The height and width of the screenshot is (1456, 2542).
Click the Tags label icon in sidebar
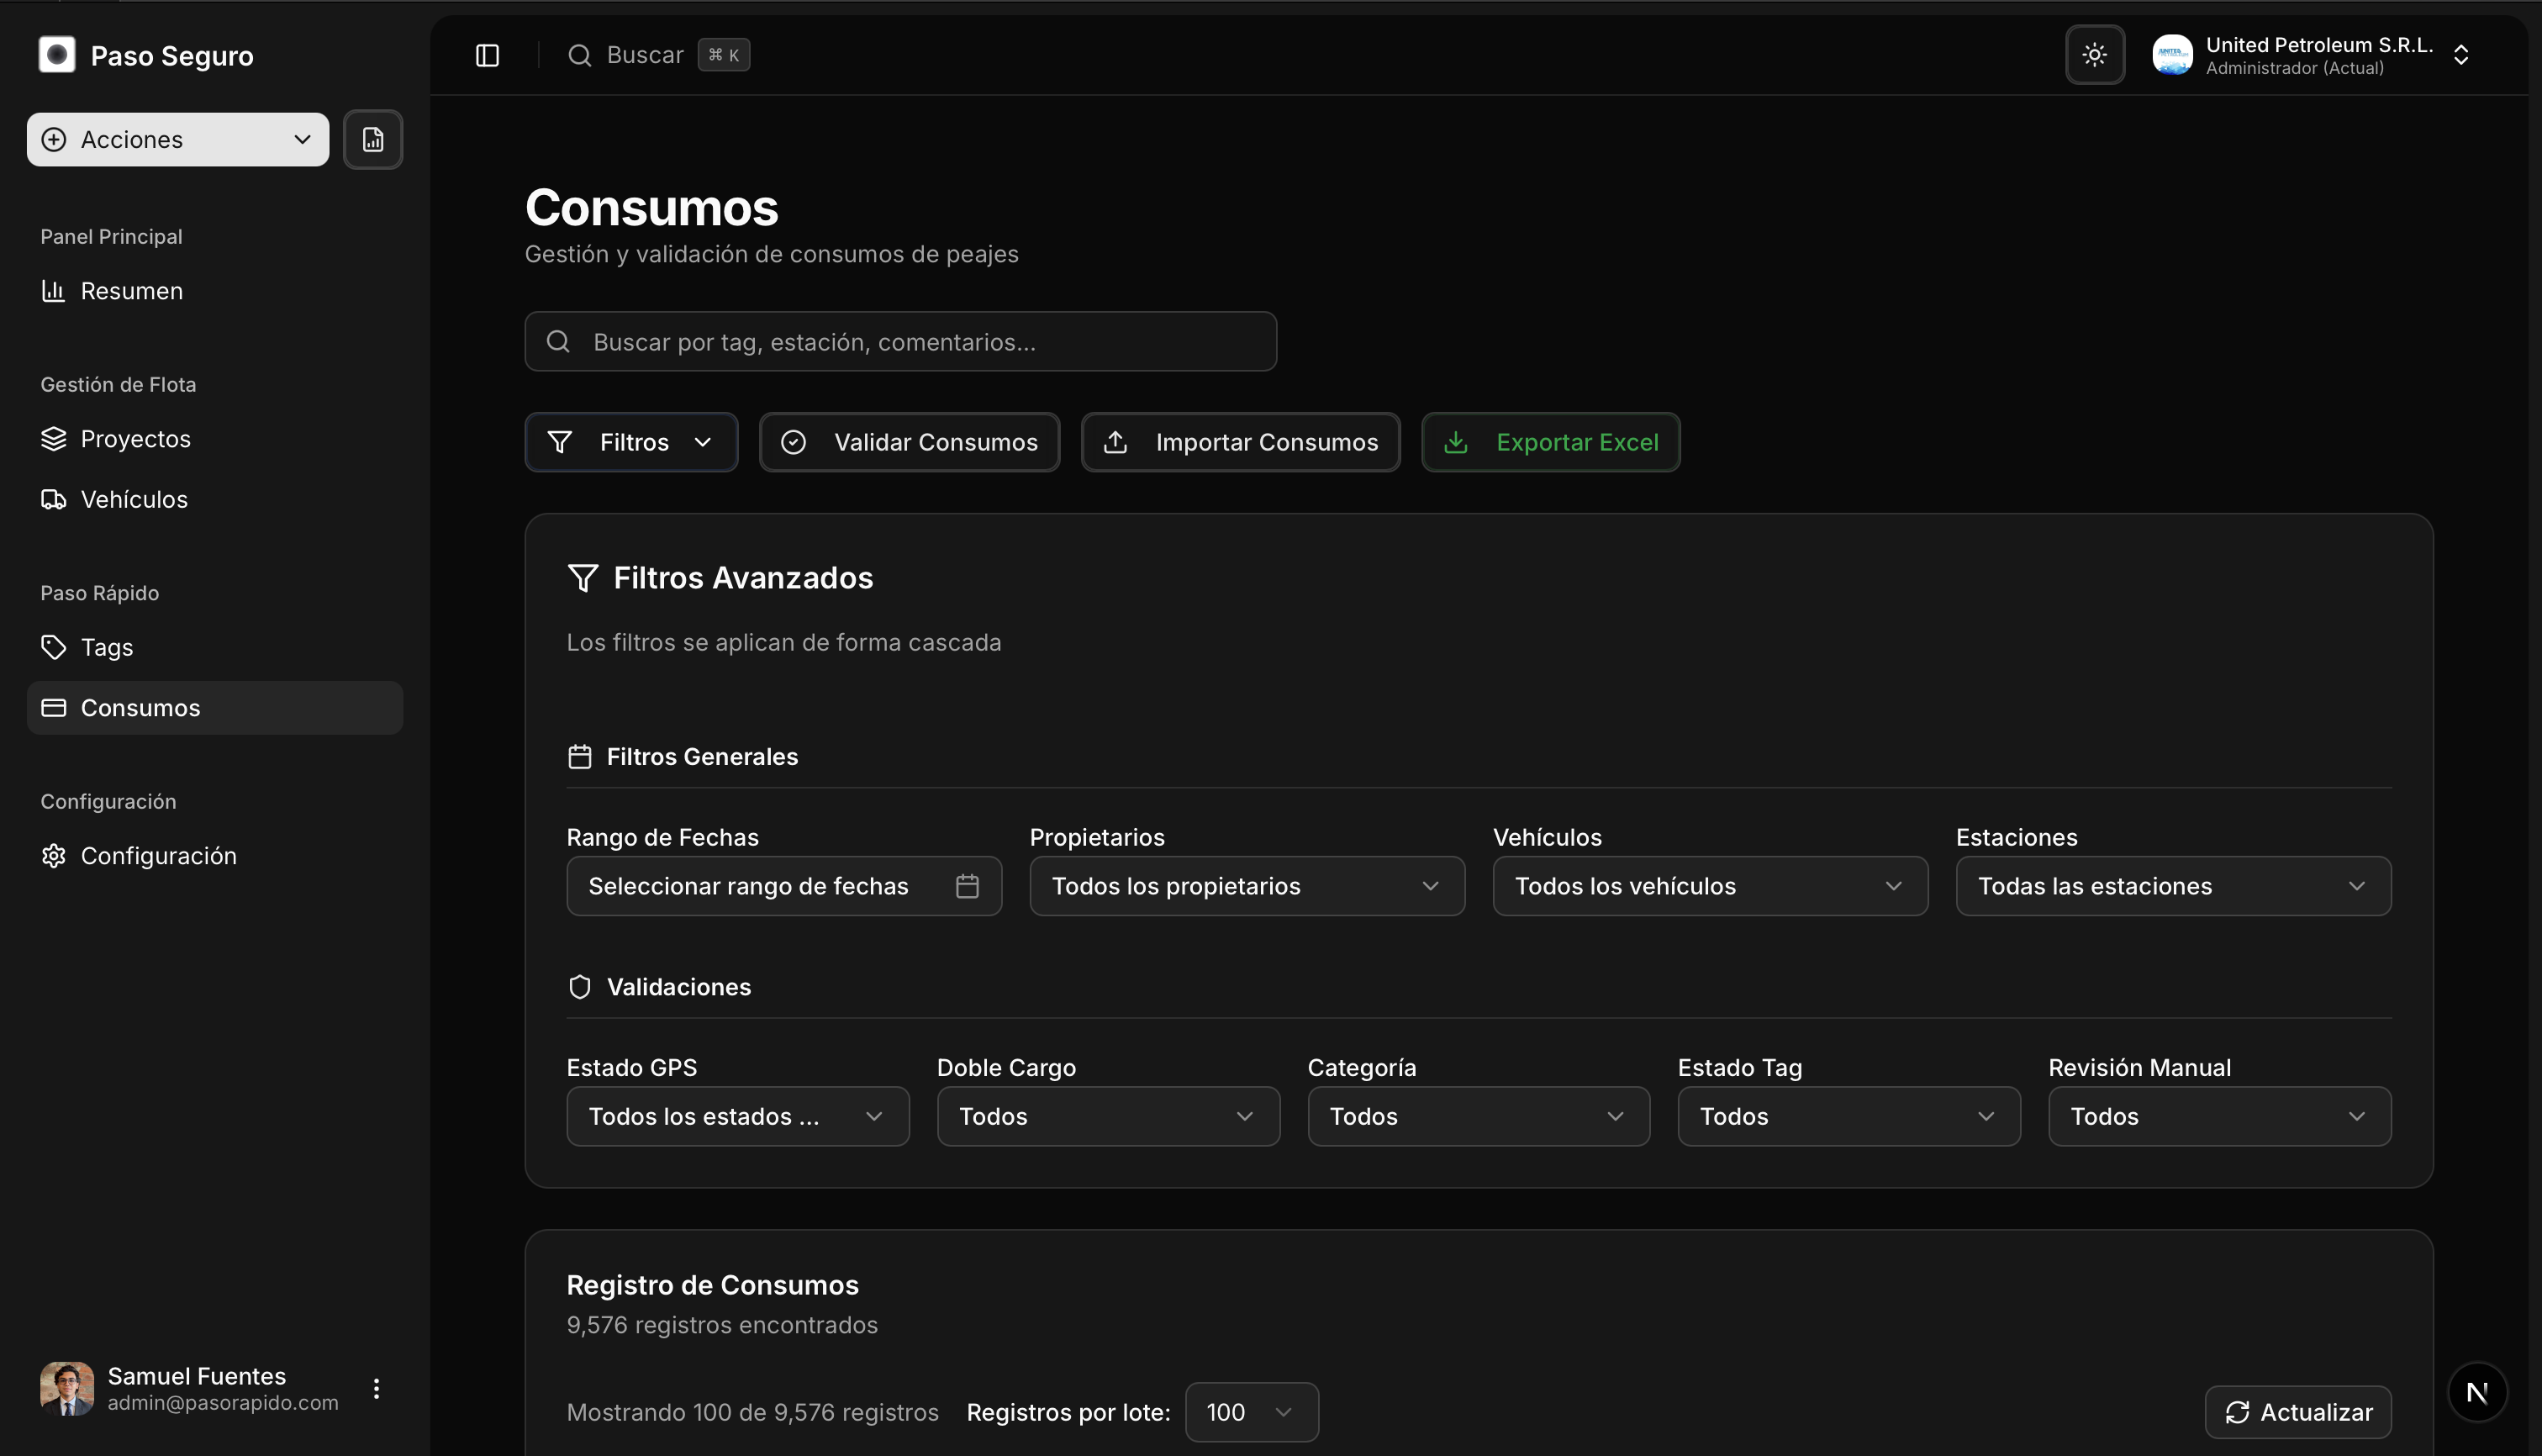(54, 647)
